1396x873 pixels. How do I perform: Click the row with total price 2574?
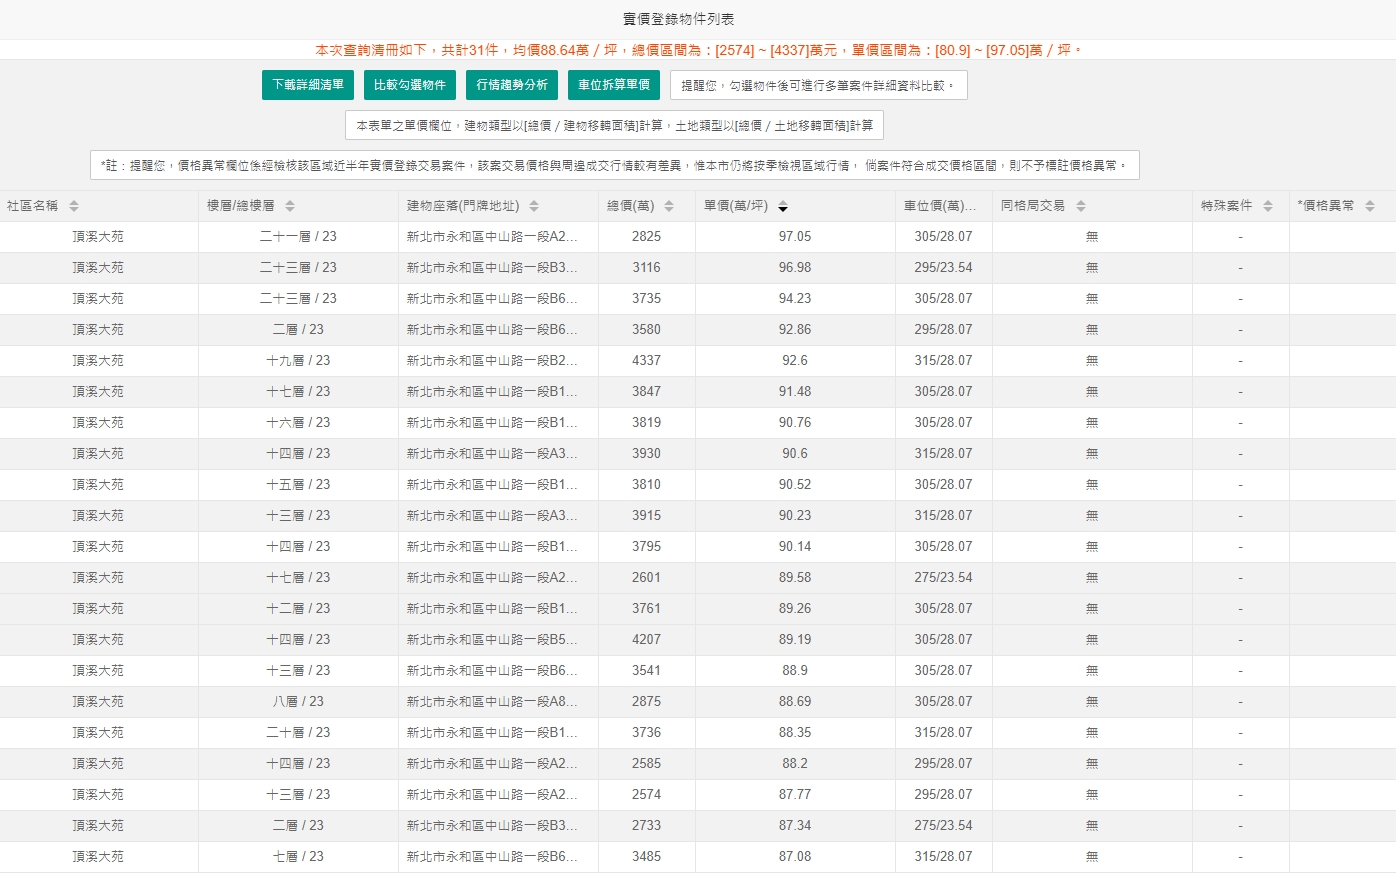[x=646, y=794]
